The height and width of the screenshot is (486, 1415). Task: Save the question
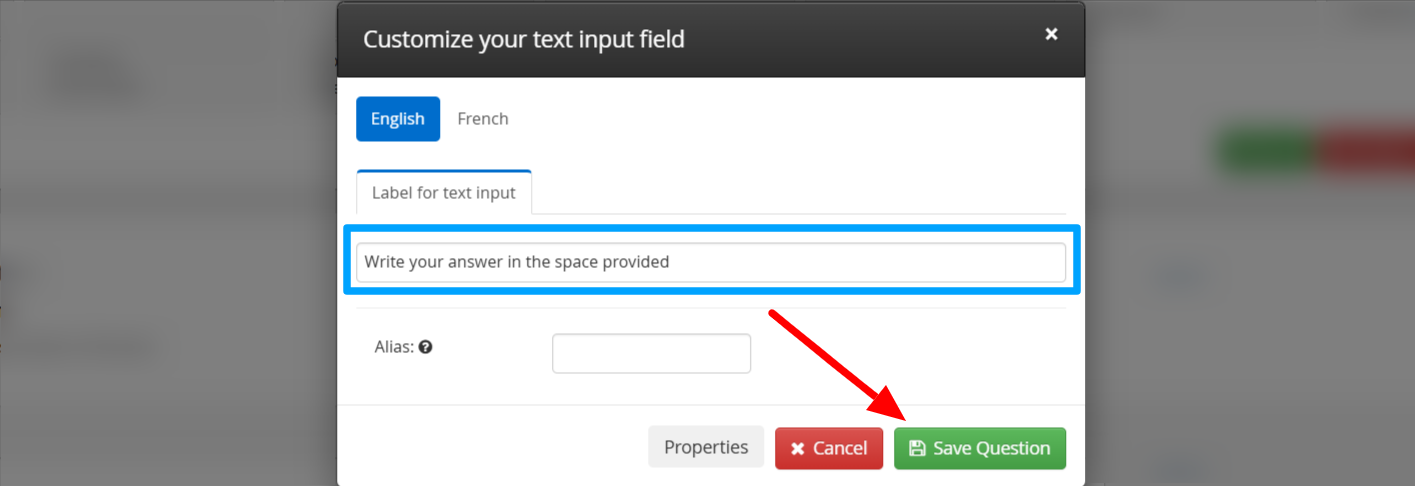[x=980, y=448]
